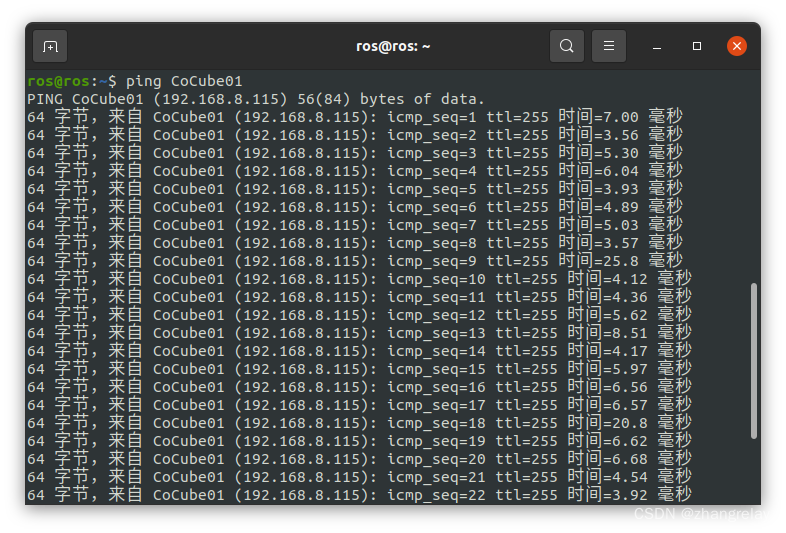Open the hamburger menu
Screen dimensions: 786x533
click(x=609, y=46)
